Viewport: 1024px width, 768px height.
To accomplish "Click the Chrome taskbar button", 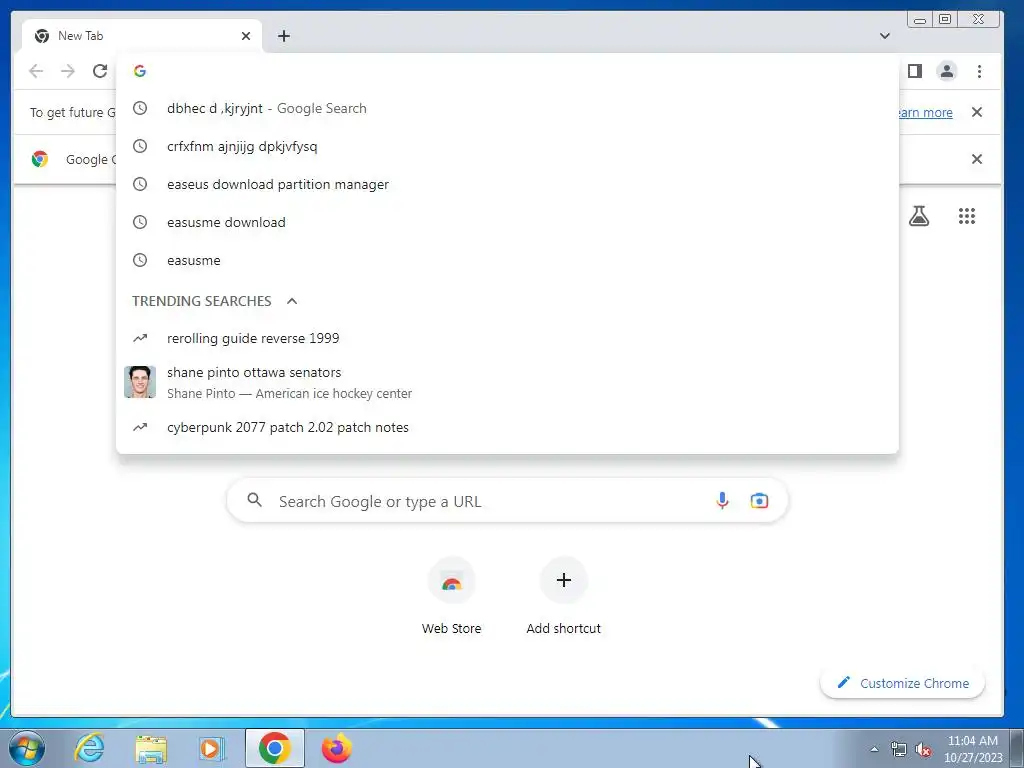I will [x=274, y=748].
